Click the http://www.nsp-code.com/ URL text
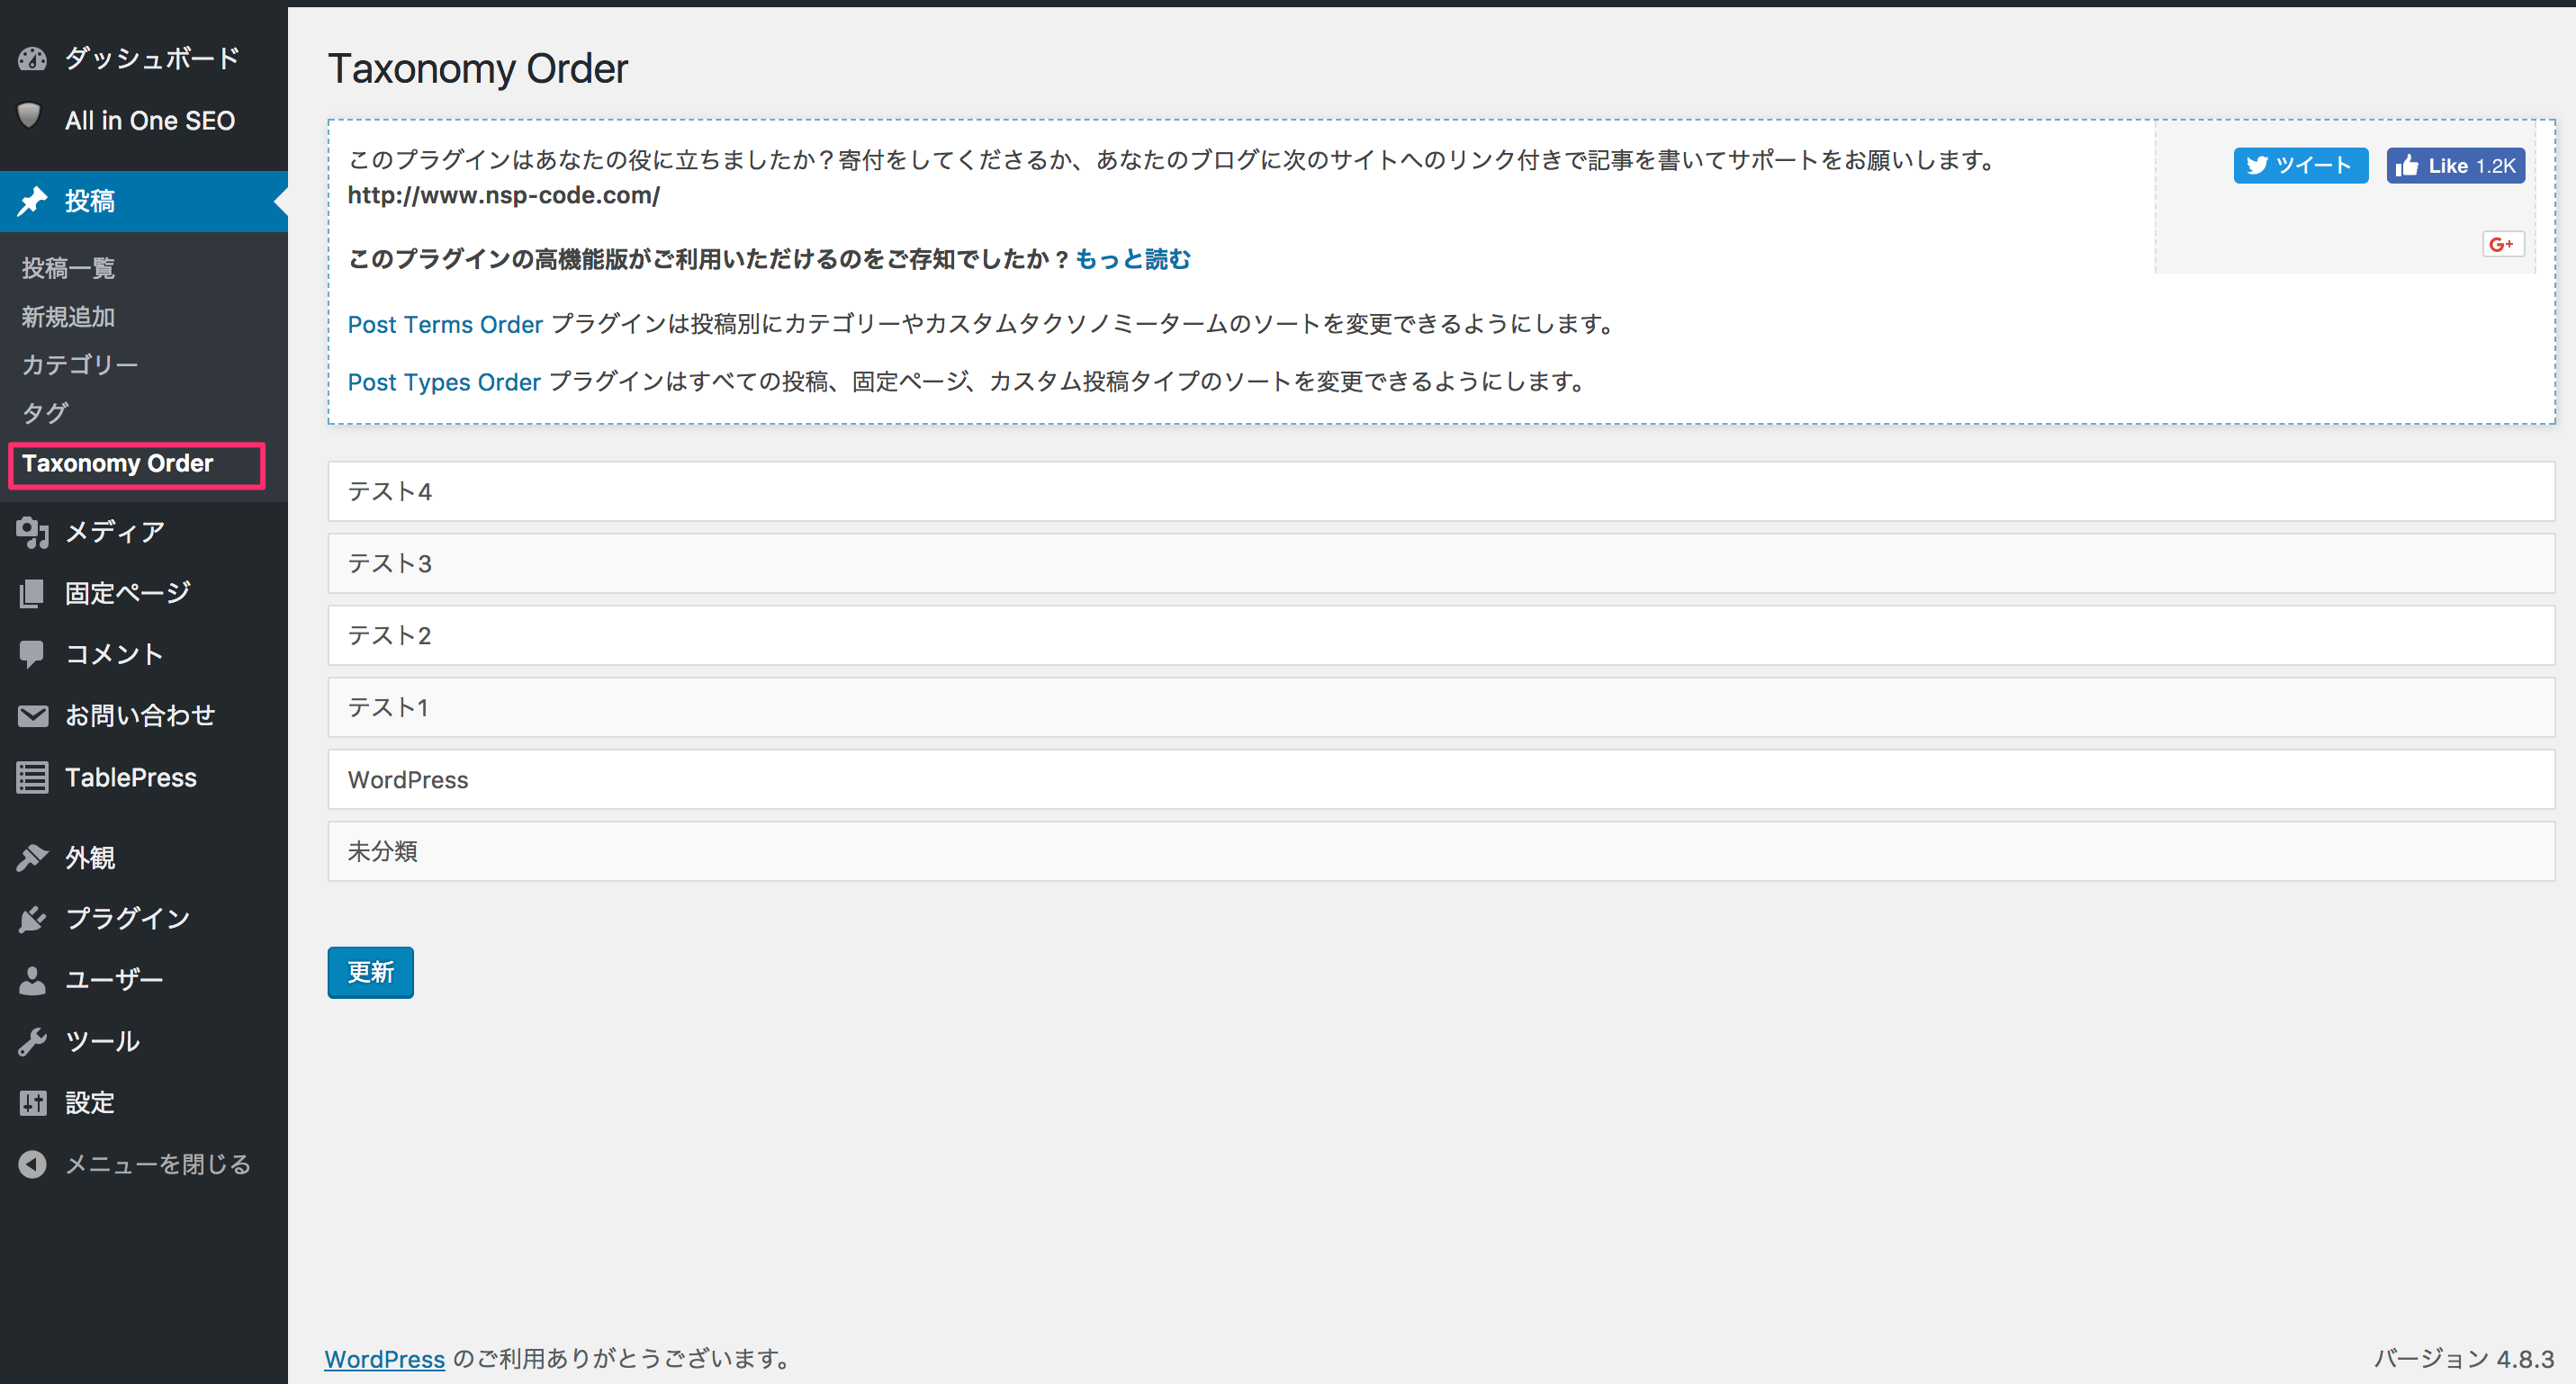Screen dimensions: 2576x1384 [504, 196]
